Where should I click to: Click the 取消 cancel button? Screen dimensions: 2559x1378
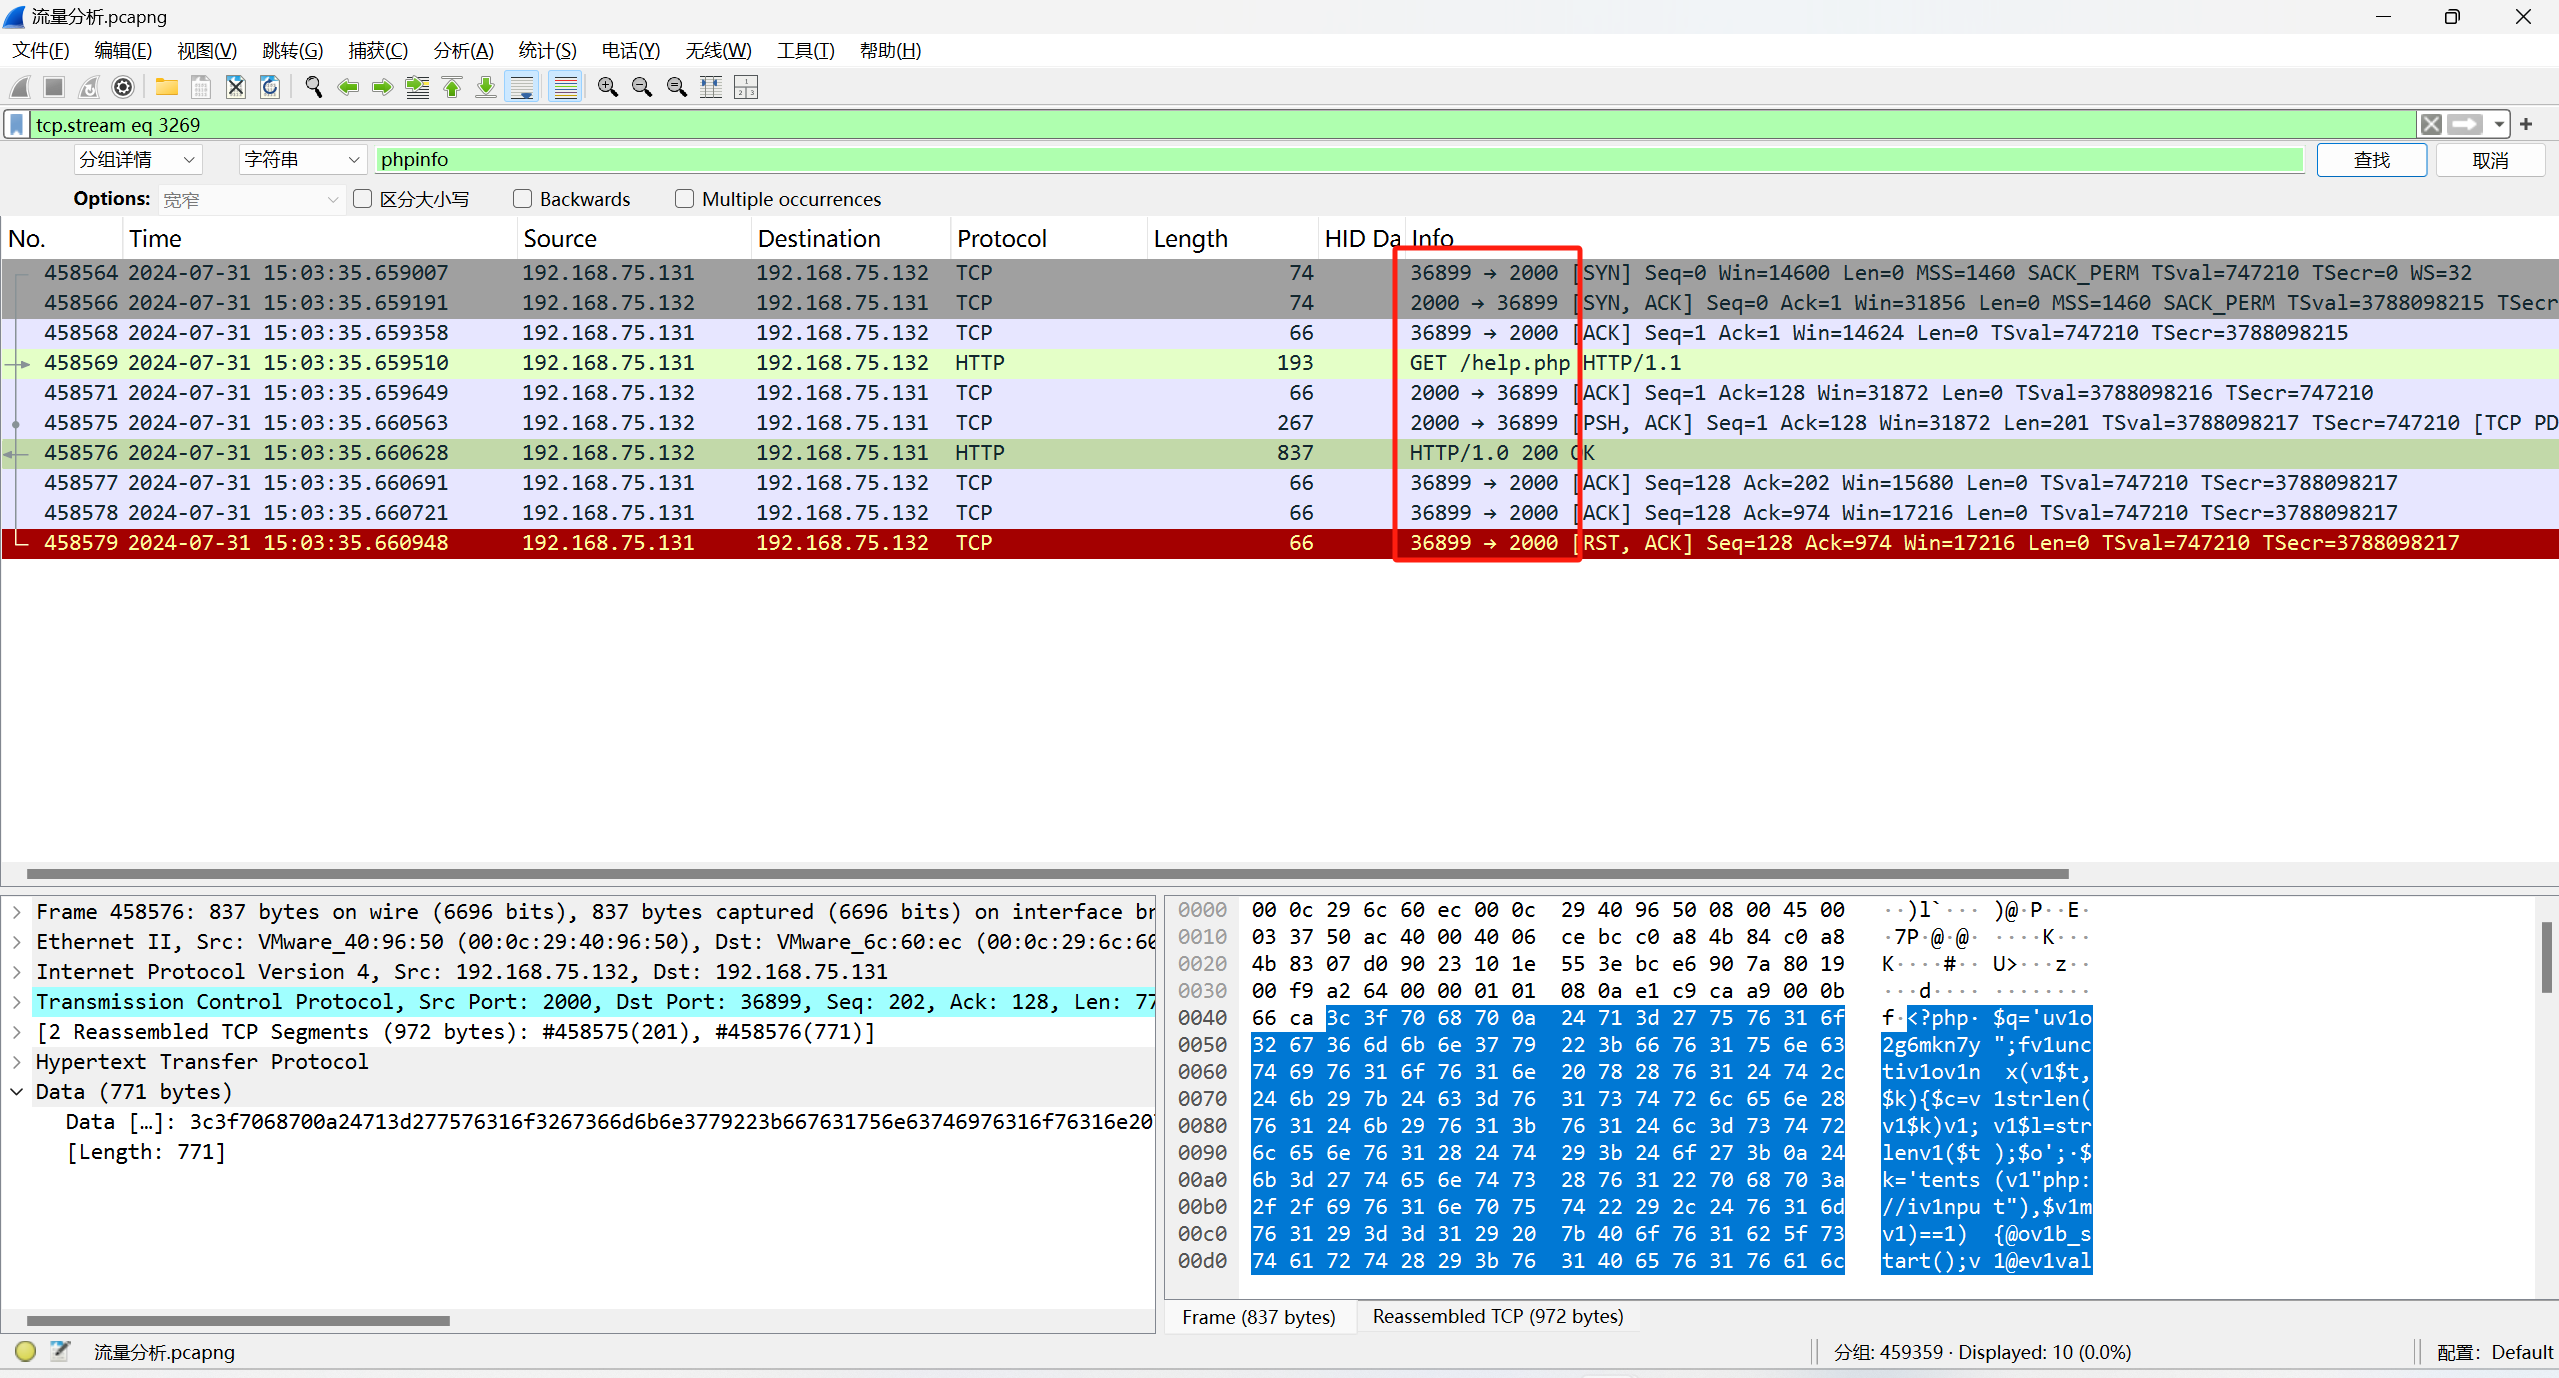pos(2489,160)
